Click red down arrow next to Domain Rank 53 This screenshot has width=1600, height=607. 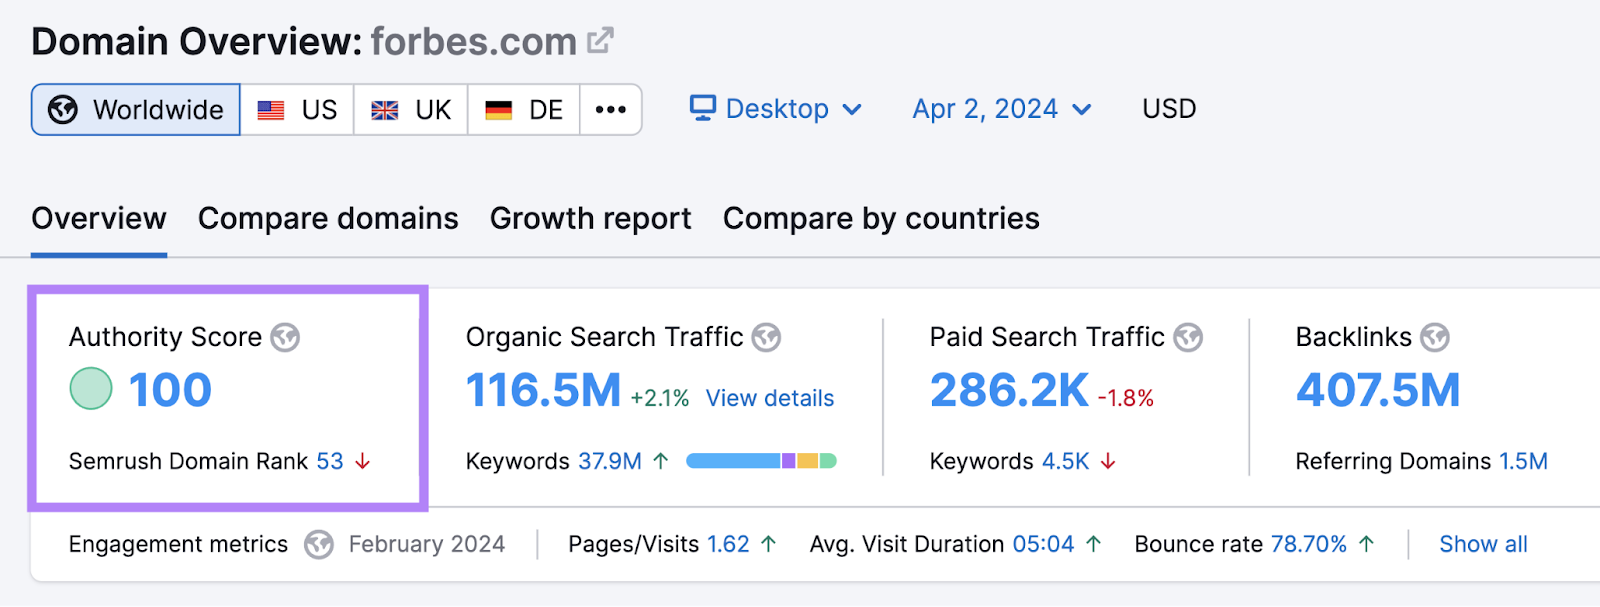tap(363, 461)
